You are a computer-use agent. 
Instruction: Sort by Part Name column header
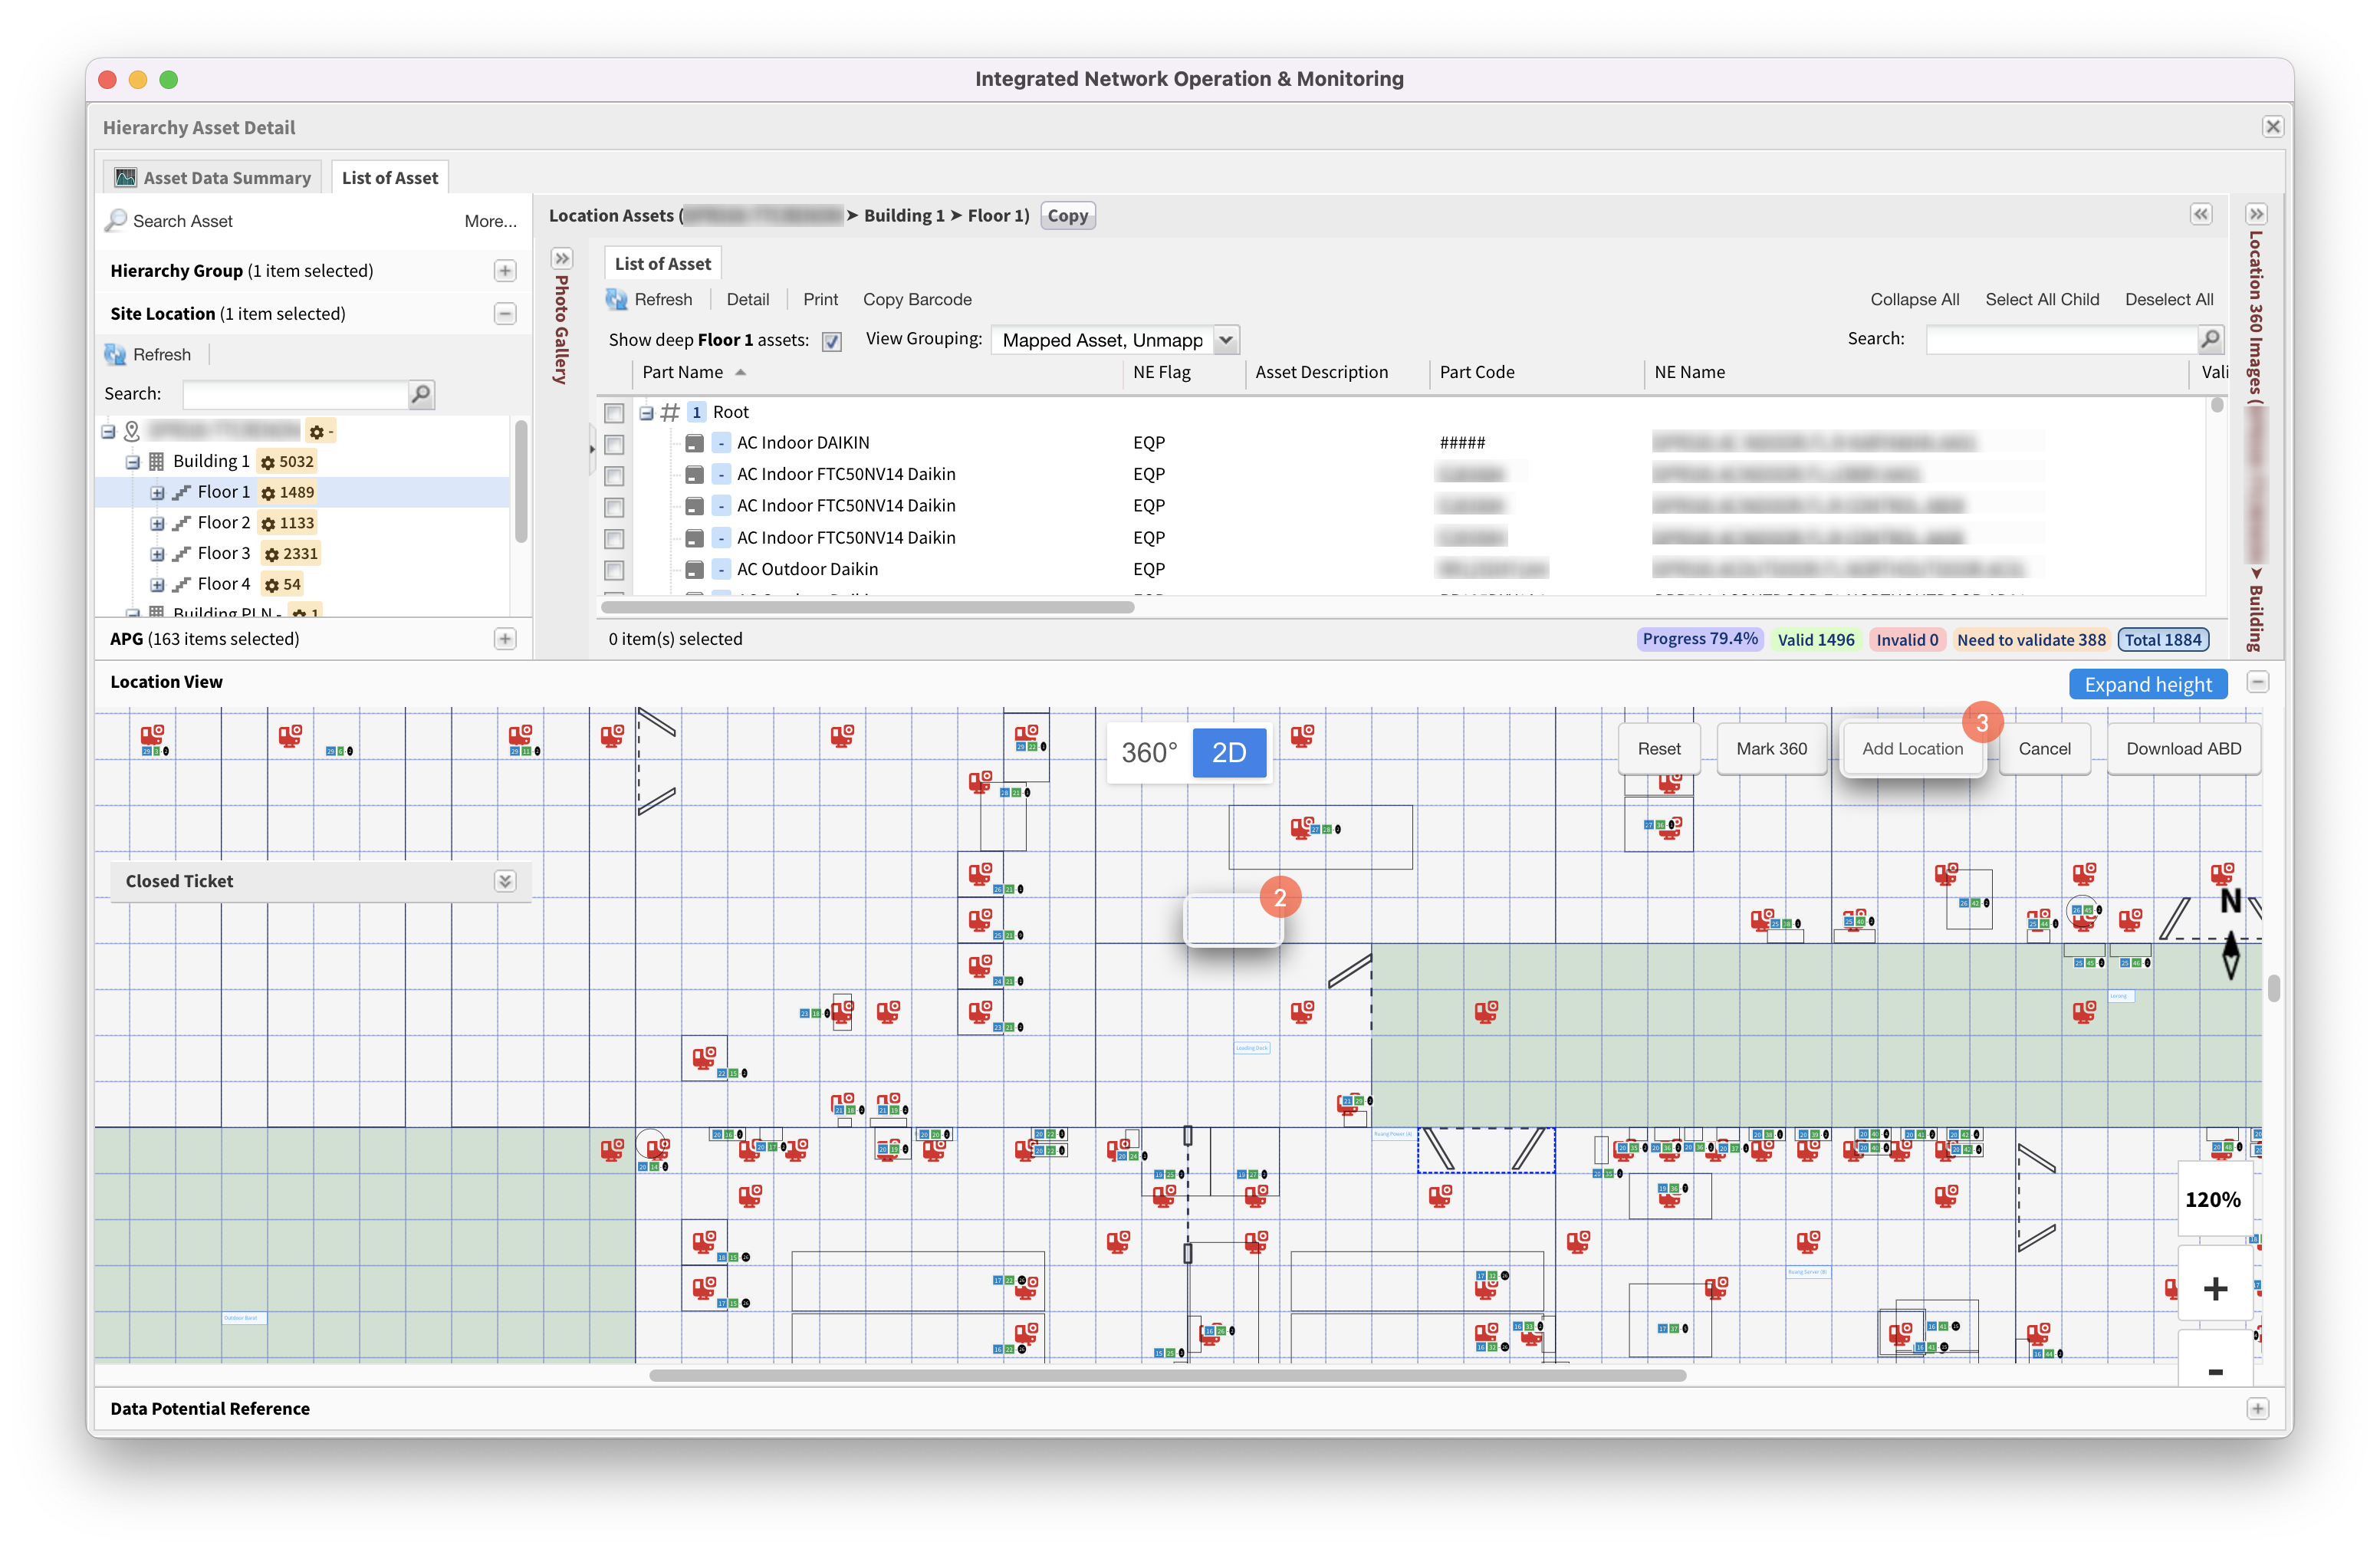(x=682, y=372)
